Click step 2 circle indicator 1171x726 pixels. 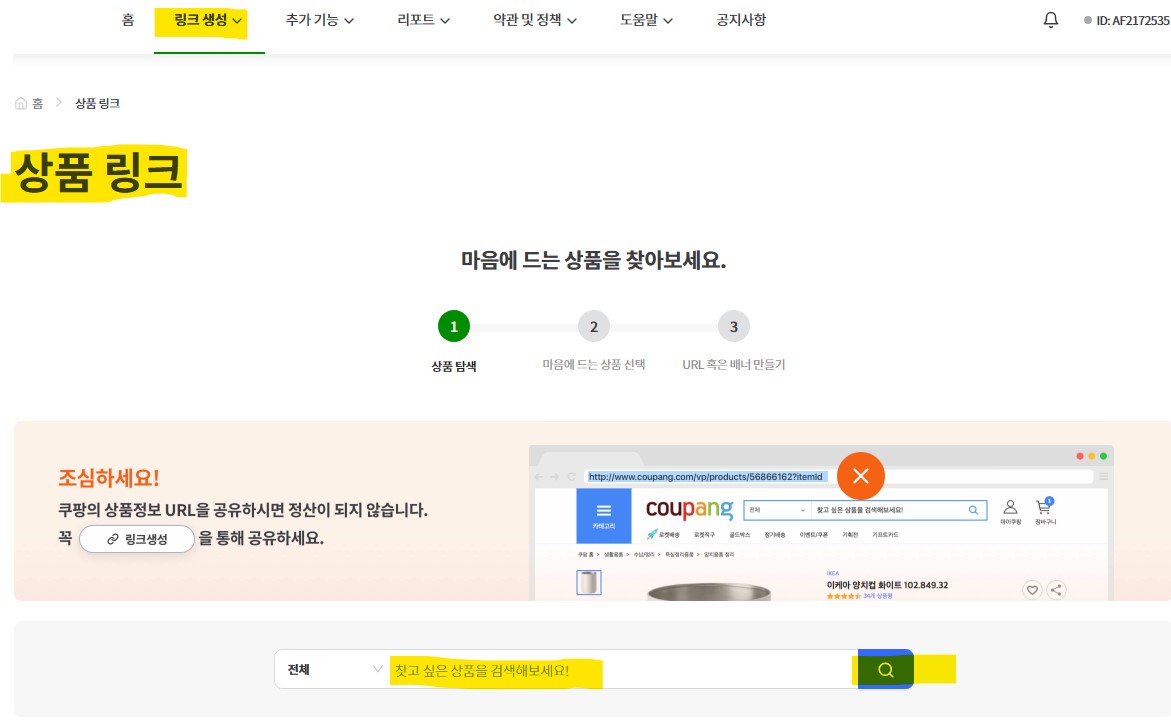pyautogui.click(x=594, y=326)
